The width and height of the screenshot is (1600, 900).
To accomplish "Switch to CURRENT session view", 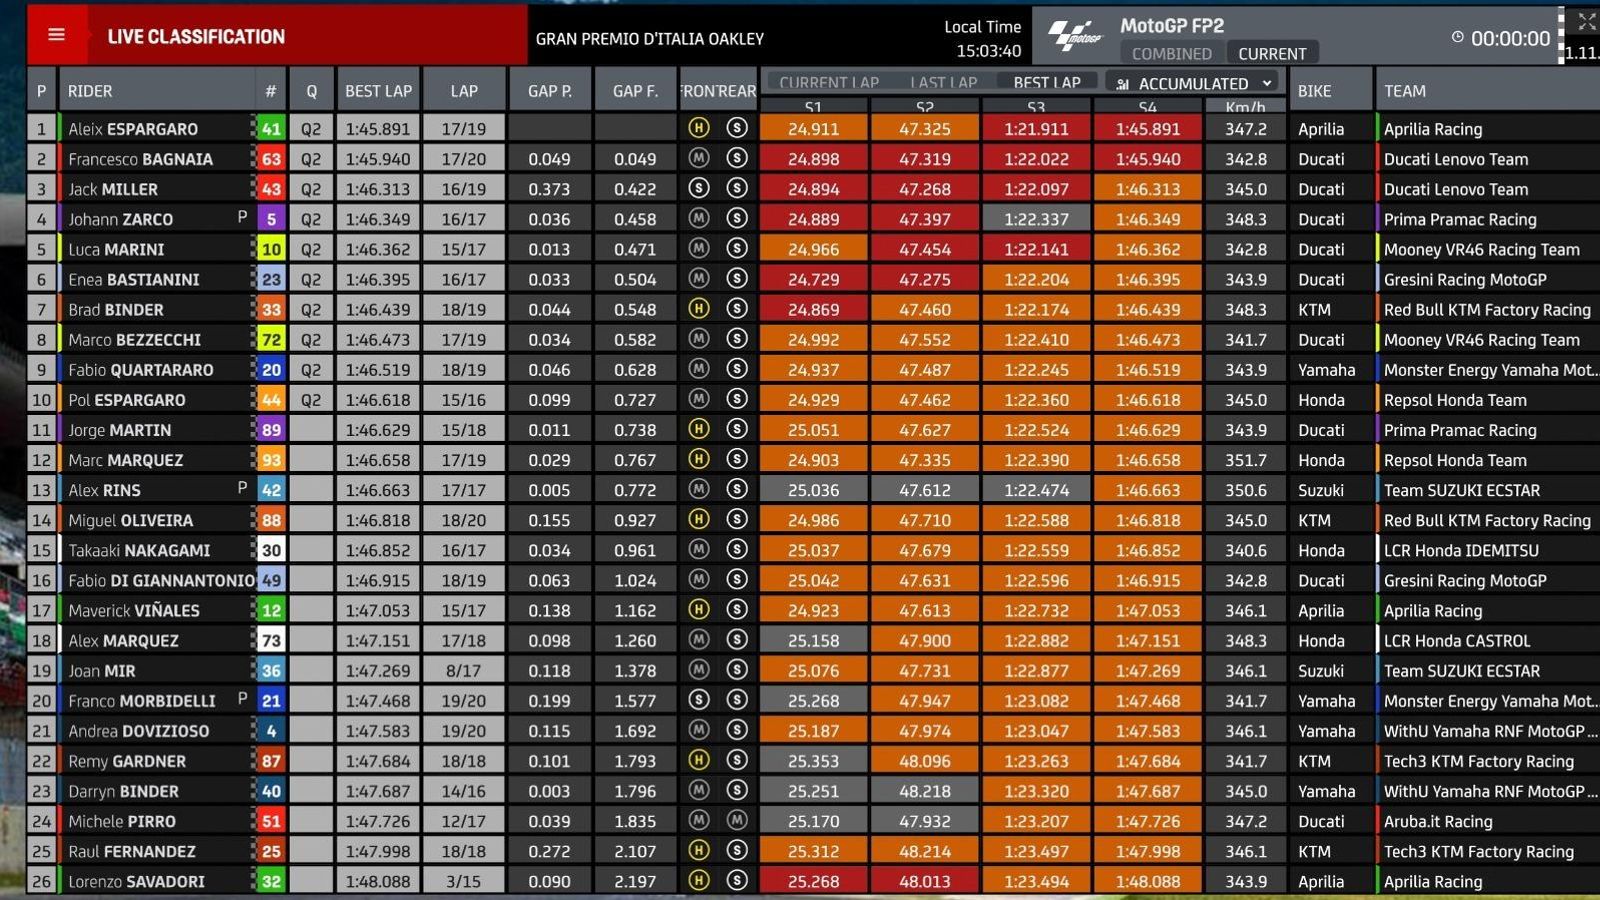I will click(1272, 54).
